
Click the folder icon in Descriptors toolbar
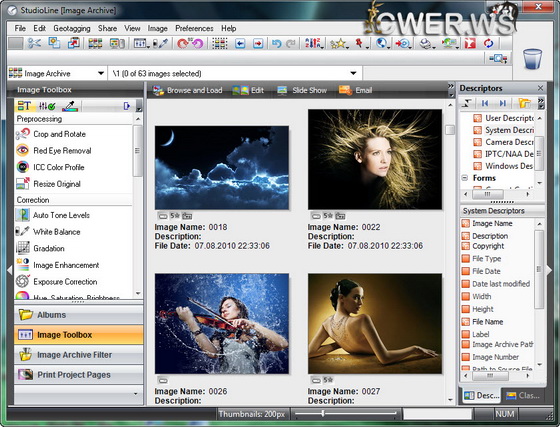(x=525, y=103)
